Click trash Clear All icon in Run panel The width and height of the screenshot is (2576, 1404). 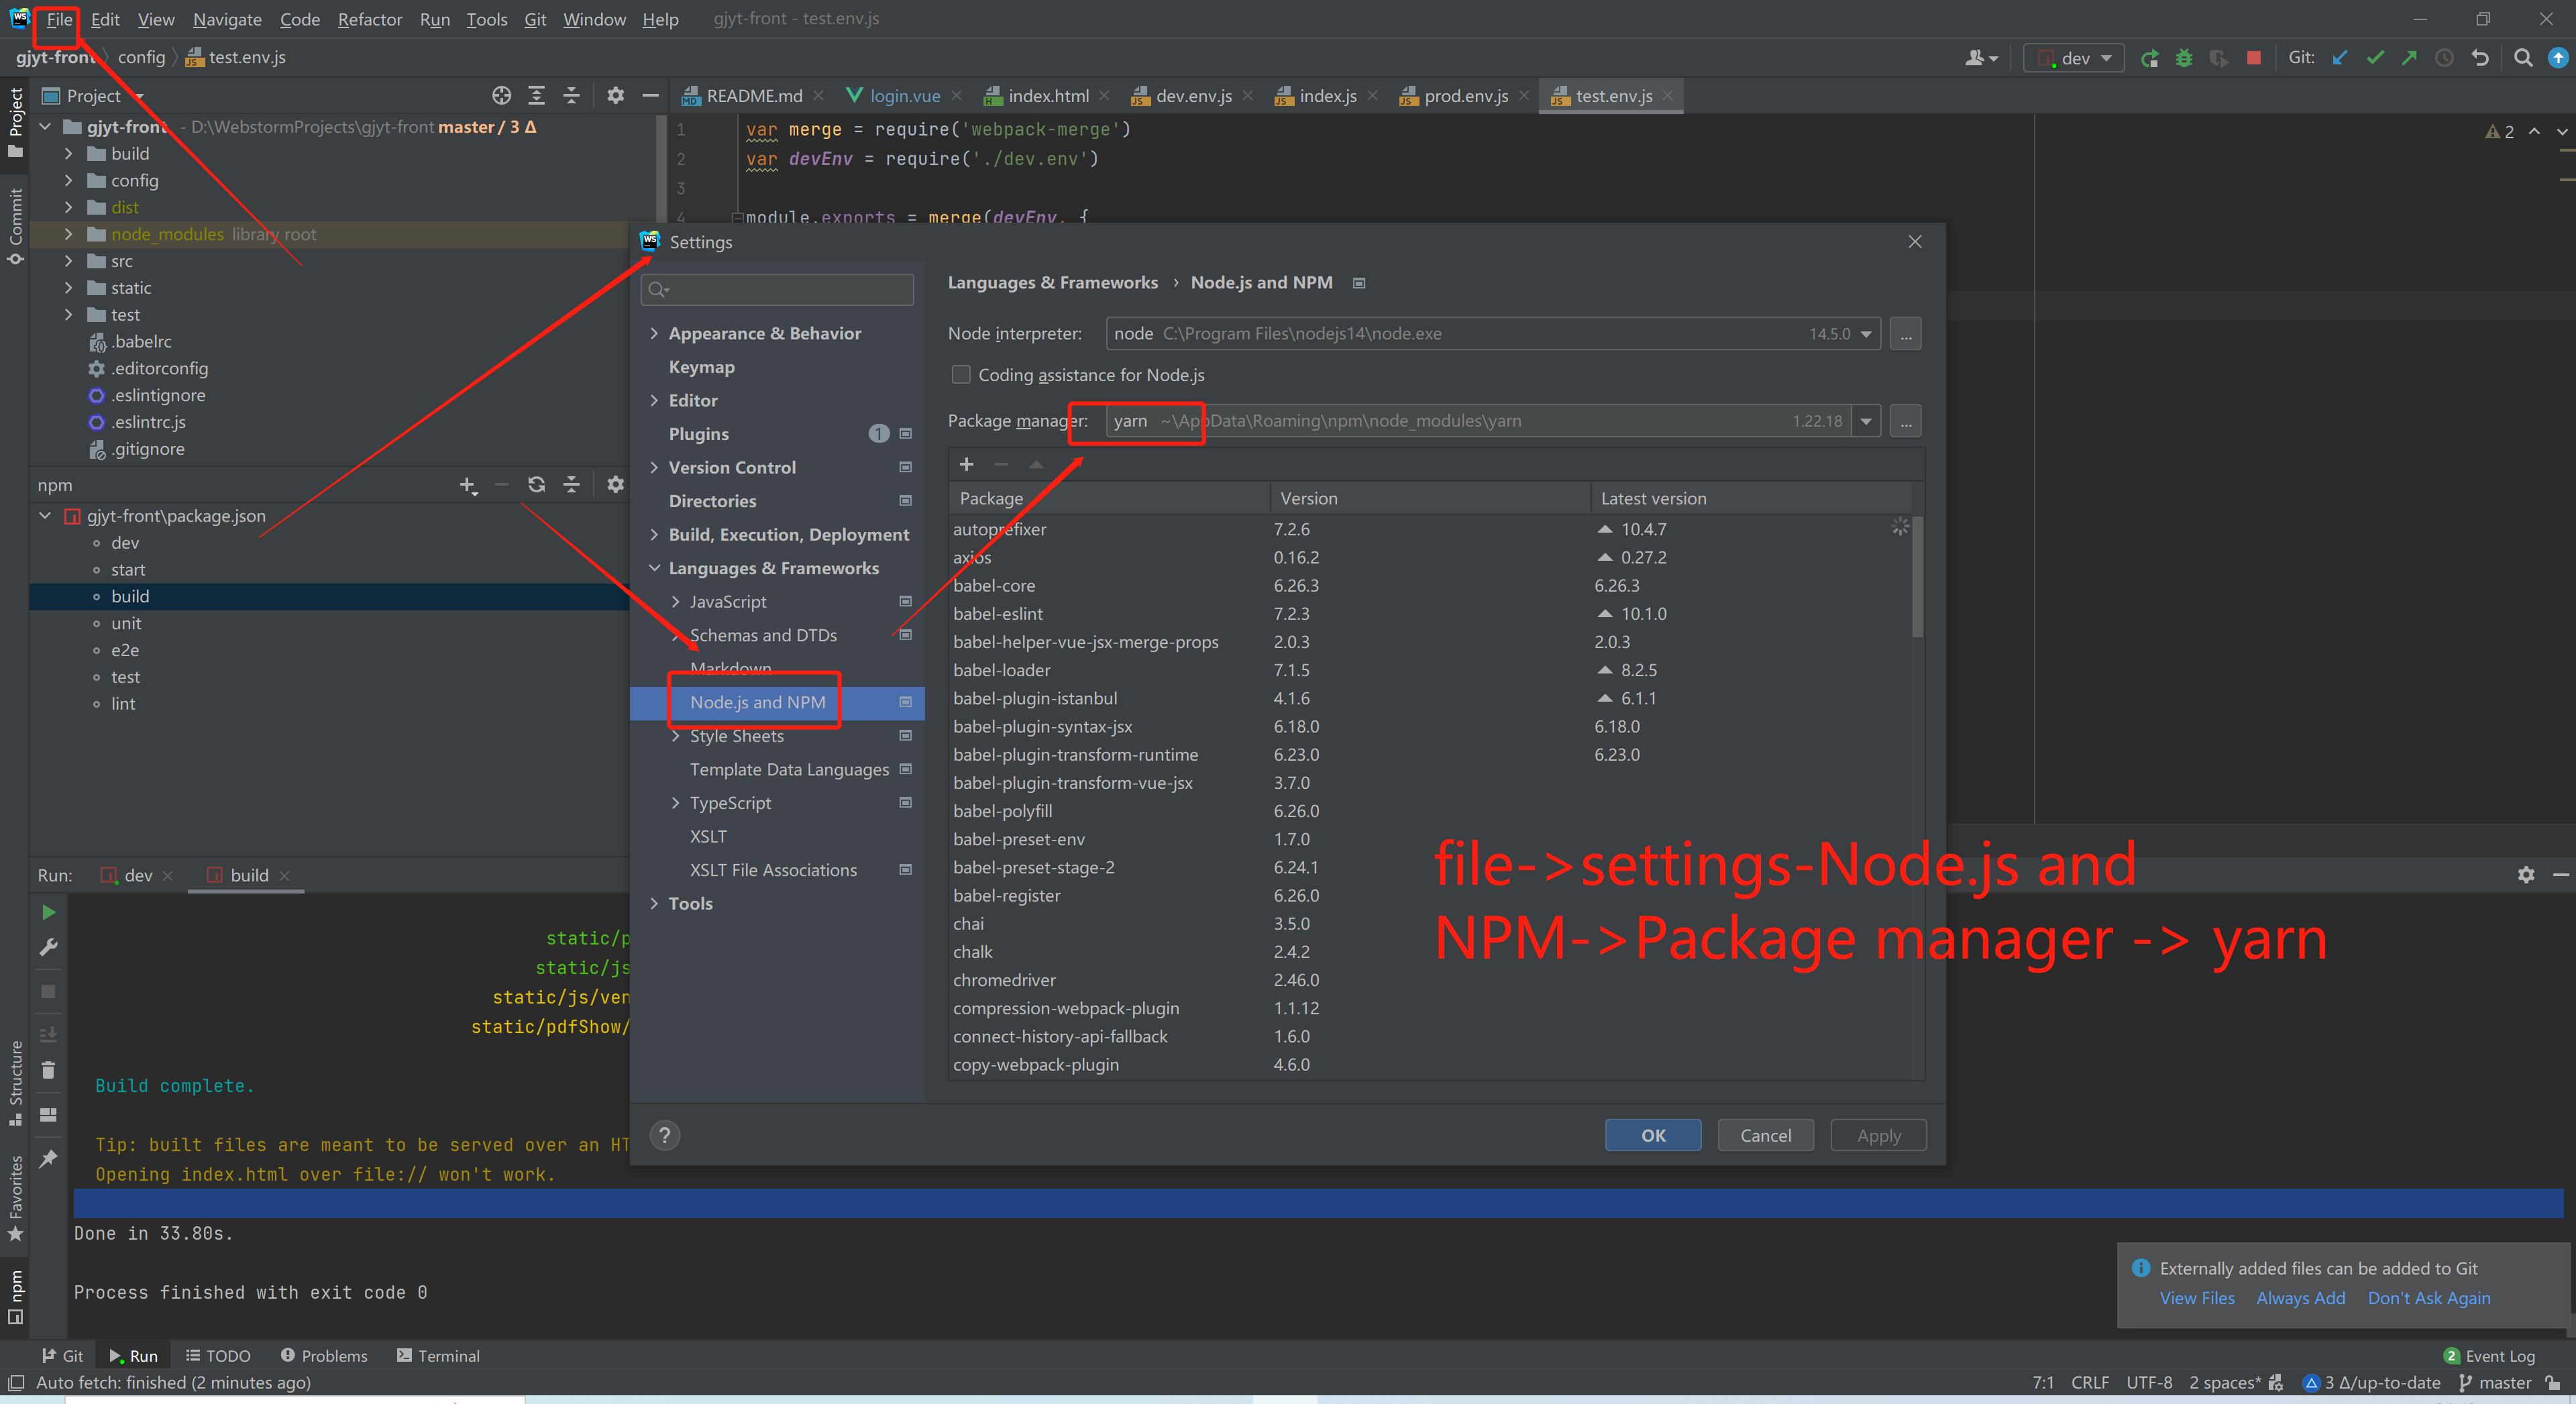[x=48, y=1070]
